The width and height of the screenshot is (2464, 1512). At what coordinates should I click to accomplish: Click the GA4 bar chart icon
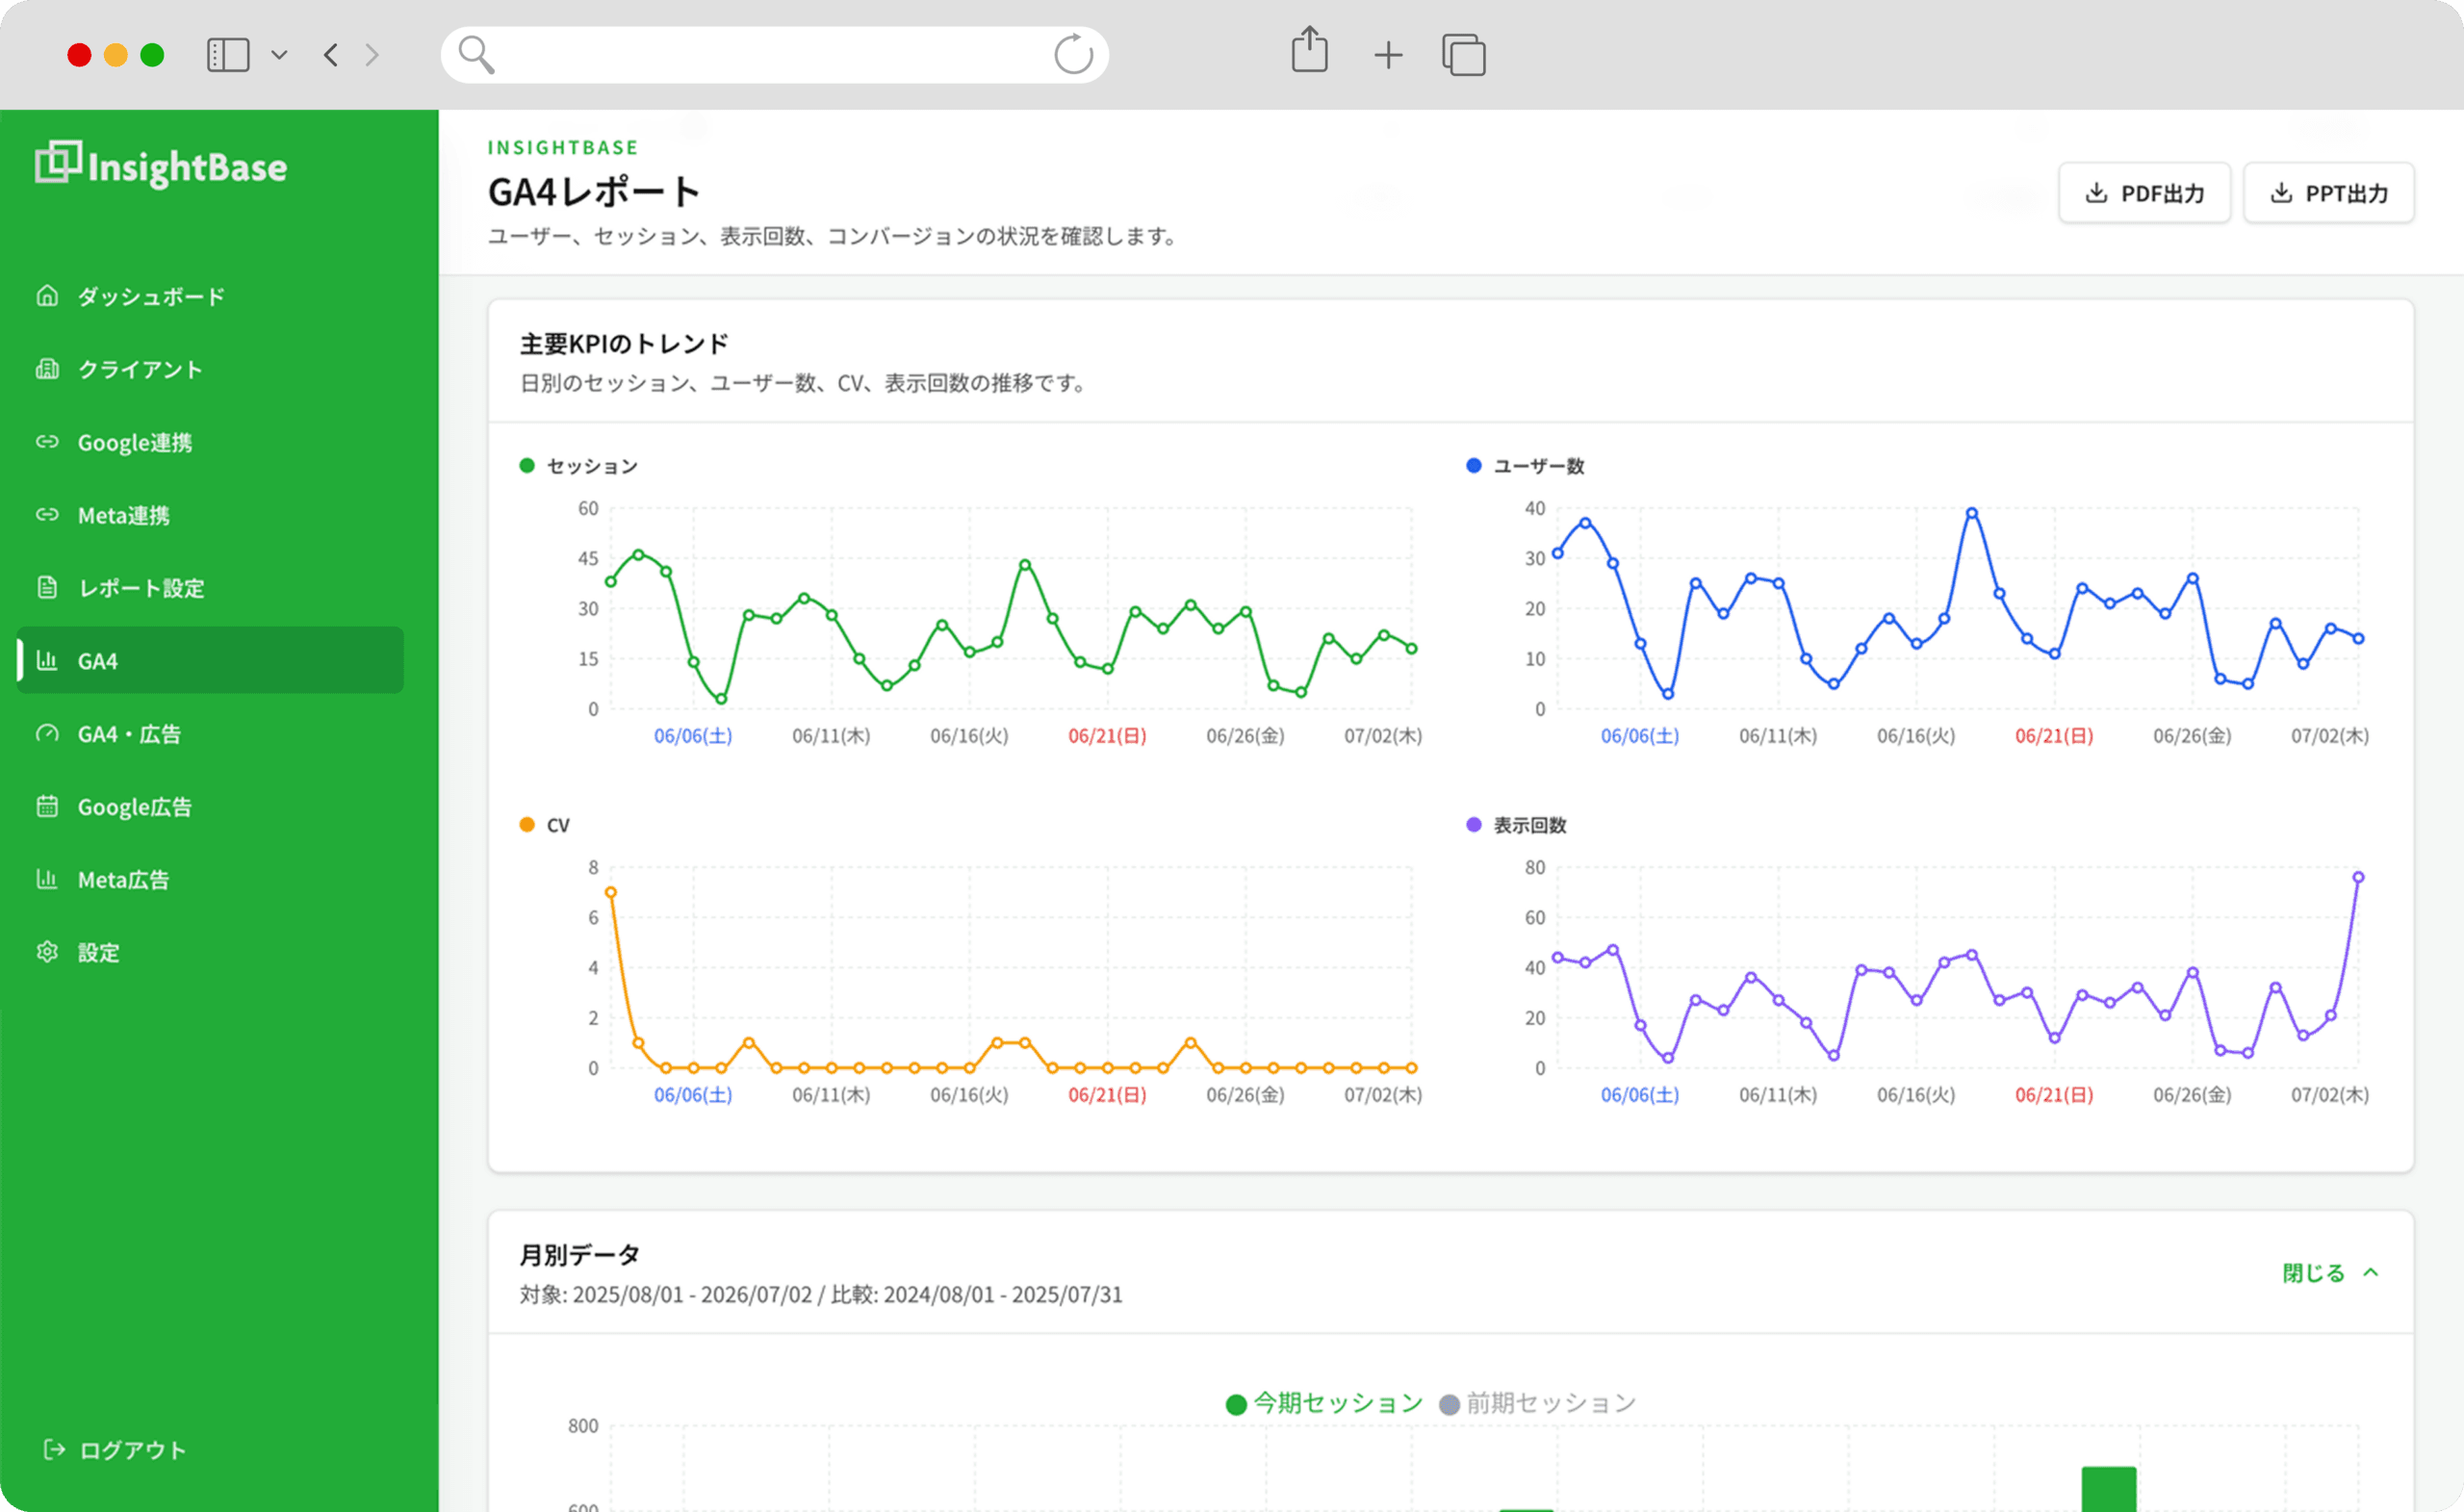[x=47, y=660]
